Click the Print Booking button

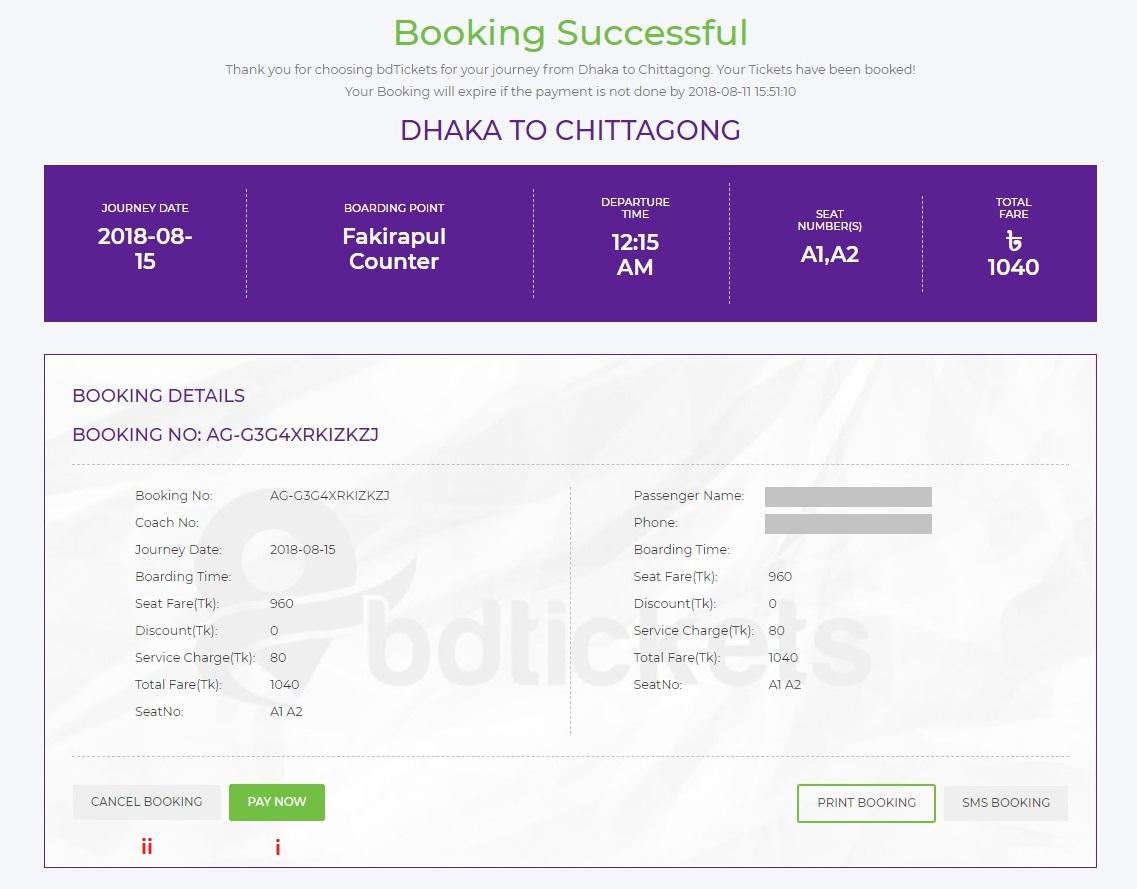coord(866,803)
